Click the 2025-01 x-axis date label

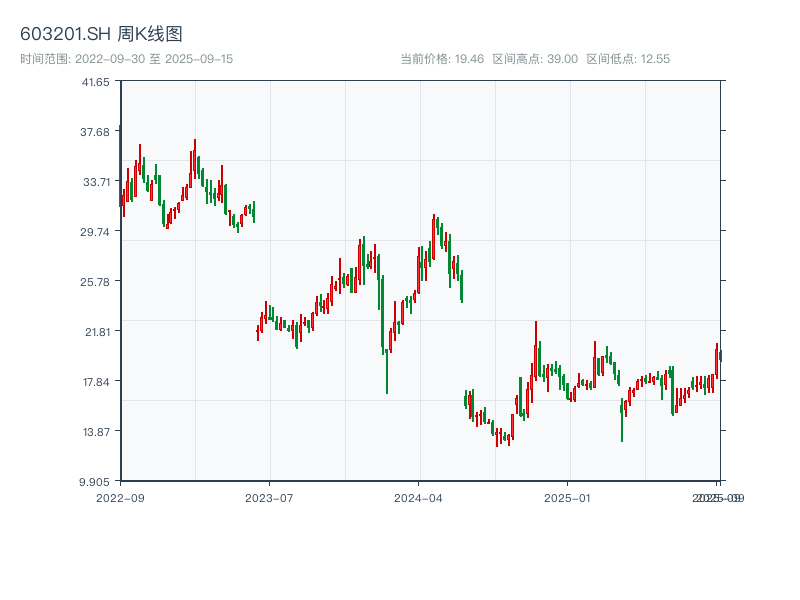568,497
